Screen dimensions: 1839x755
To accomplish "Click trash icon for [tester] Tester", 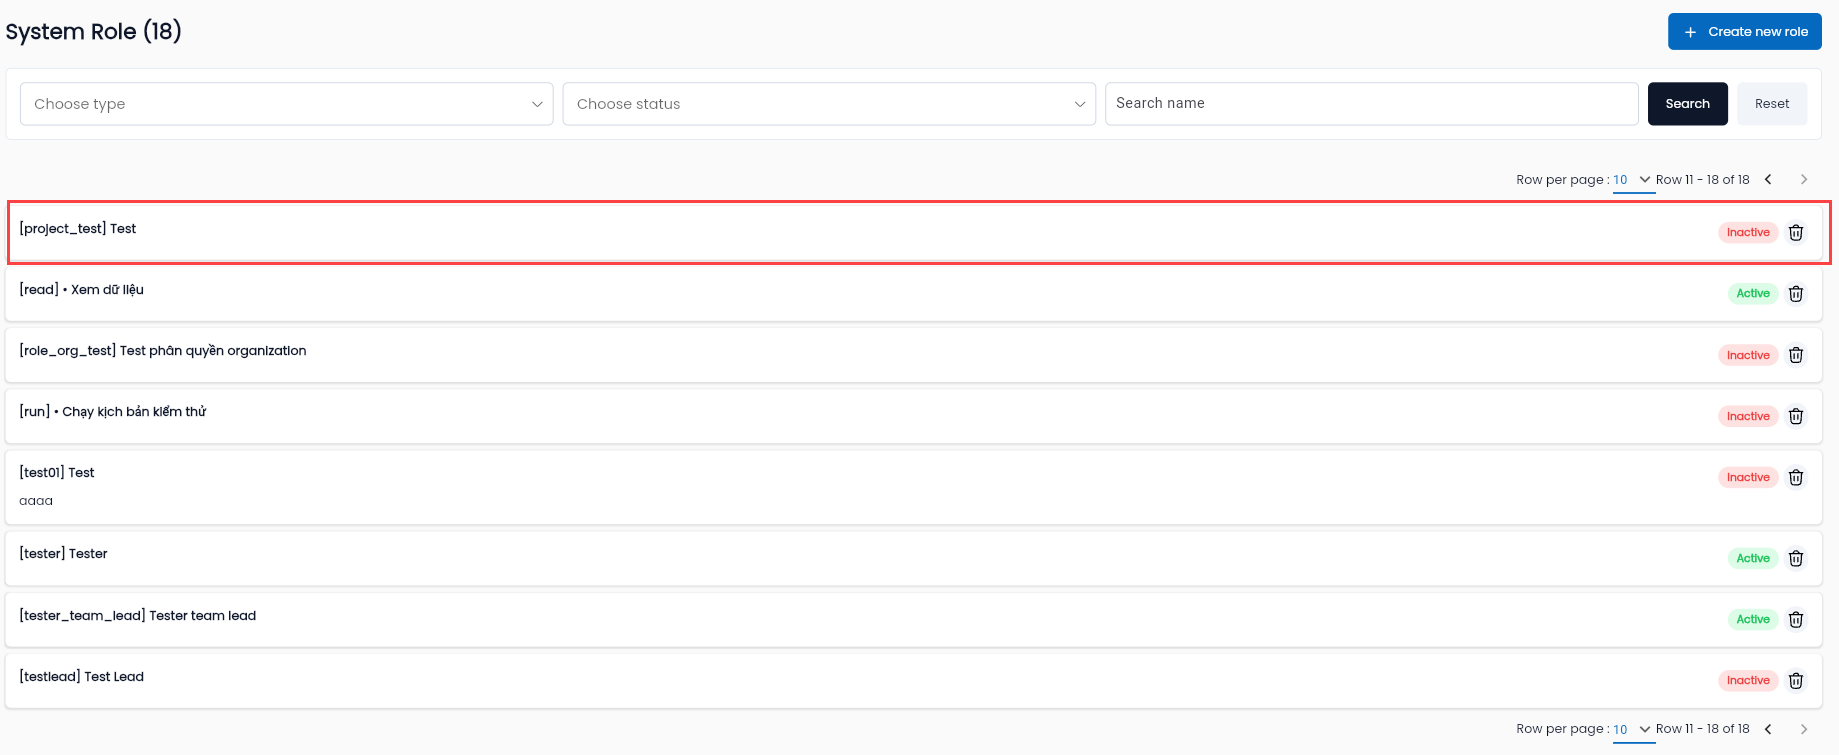I will coord(1796,558).
